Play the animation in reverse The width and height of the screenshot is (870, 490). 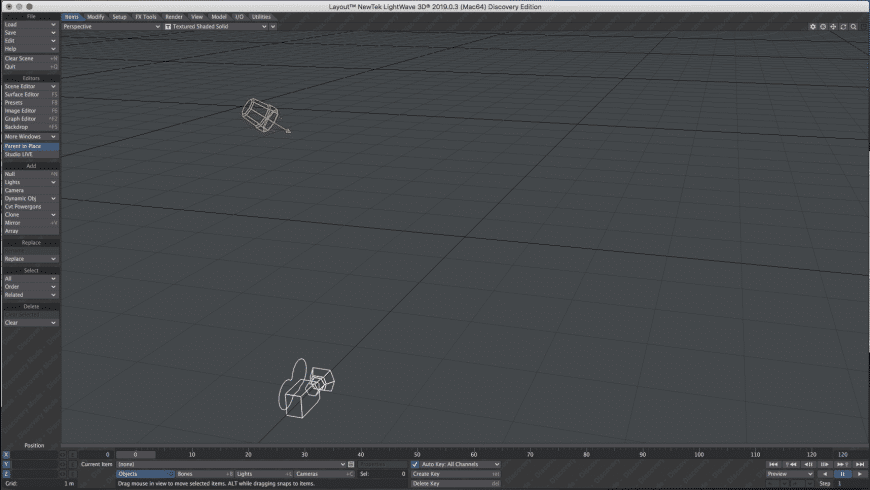coord(825,474)
